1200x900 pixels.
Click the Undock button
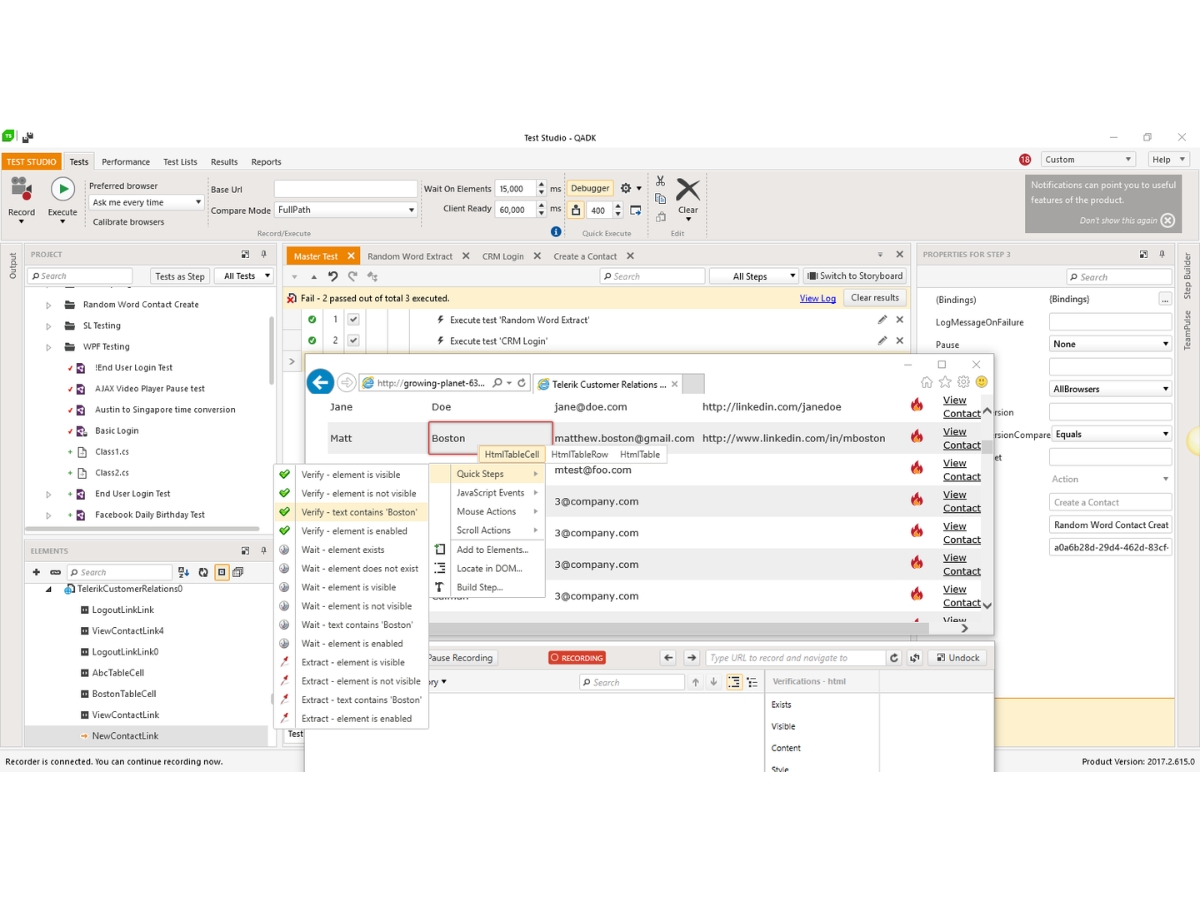(x=958, y=657)
